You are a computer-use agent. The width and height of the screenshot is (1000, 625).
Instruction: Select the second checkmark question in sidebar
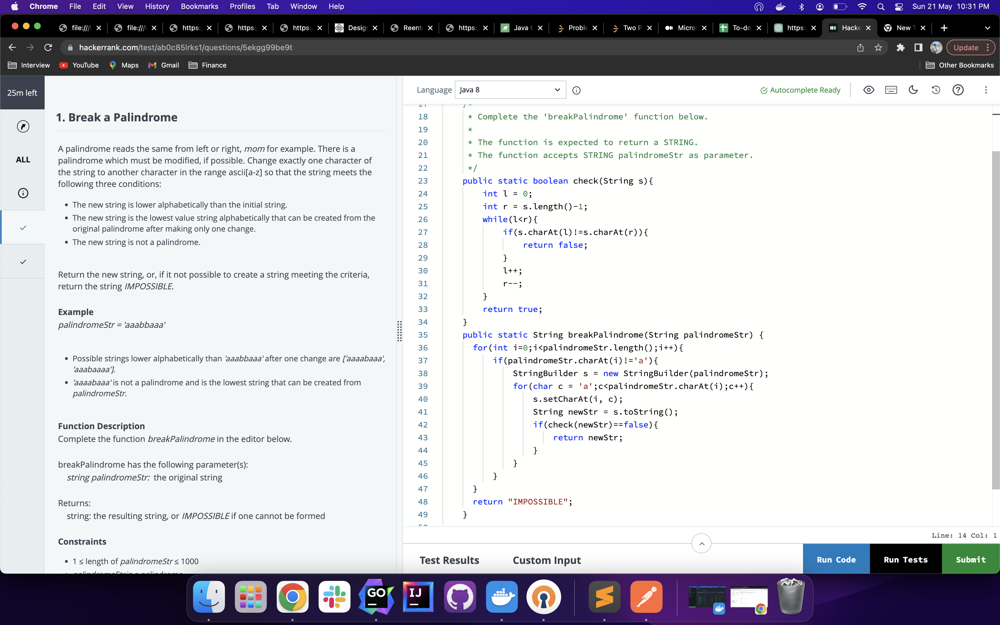(23, 262)
